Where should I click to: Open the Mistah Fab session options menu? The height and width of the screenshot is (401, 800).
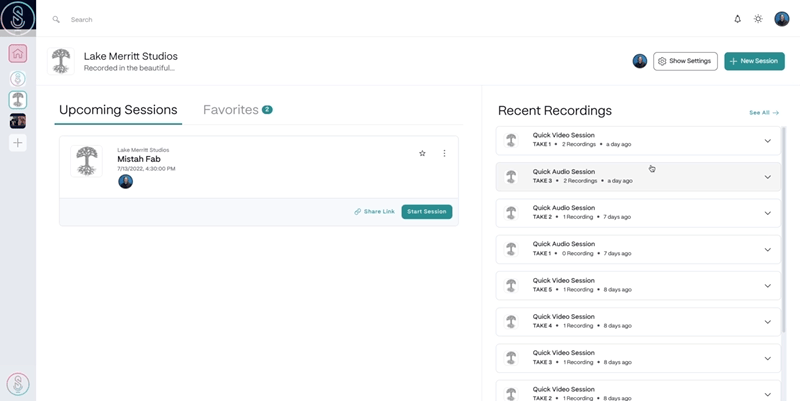444,153
